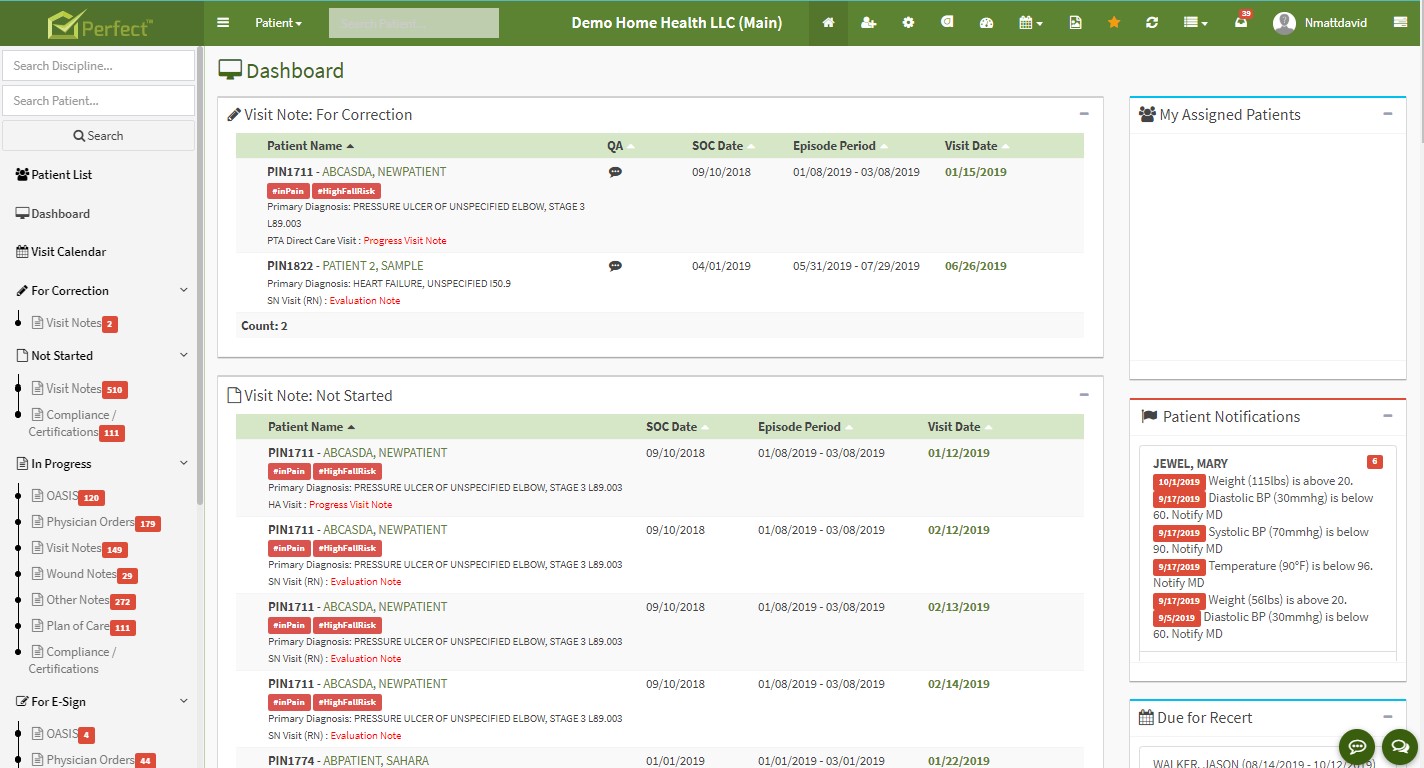The height and width of the screenshot is (768, 1424).
Task: Collapse the Not Started sidebar section
Action: [183, 356]
